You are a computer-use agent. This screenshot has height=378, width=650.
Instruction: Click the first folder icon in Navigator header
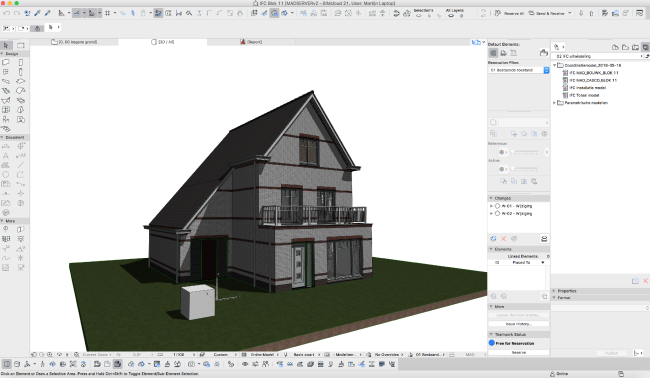[615, 47]
